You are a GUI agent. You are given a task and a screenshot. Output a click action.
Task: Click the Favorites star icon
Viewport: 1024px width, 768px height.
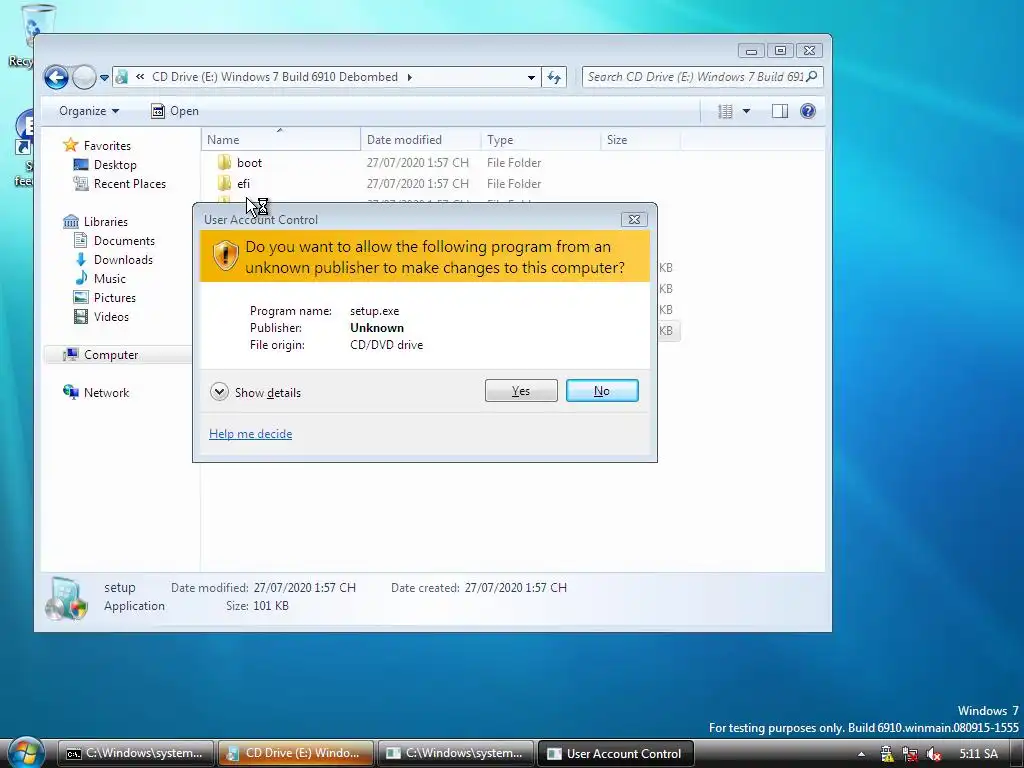click(71, 145)
